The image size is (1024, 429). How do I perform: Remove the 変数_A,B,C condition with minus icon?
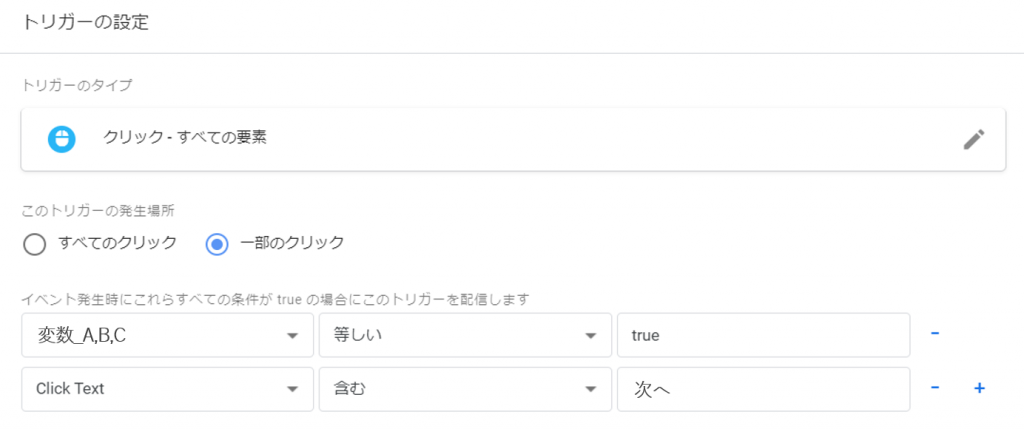[935, 334]
